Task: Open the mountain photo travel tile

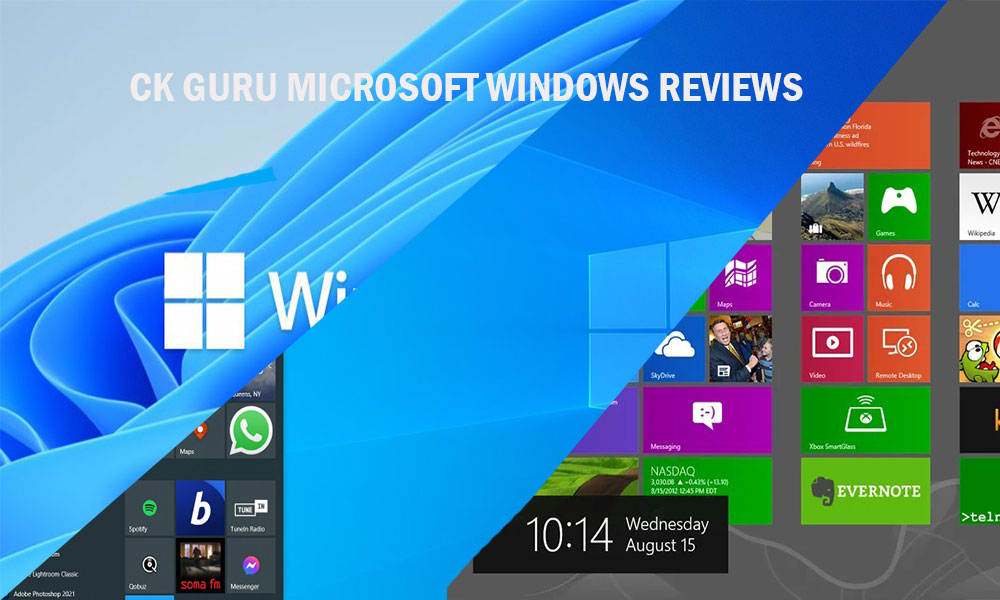Action: [832, 207]
